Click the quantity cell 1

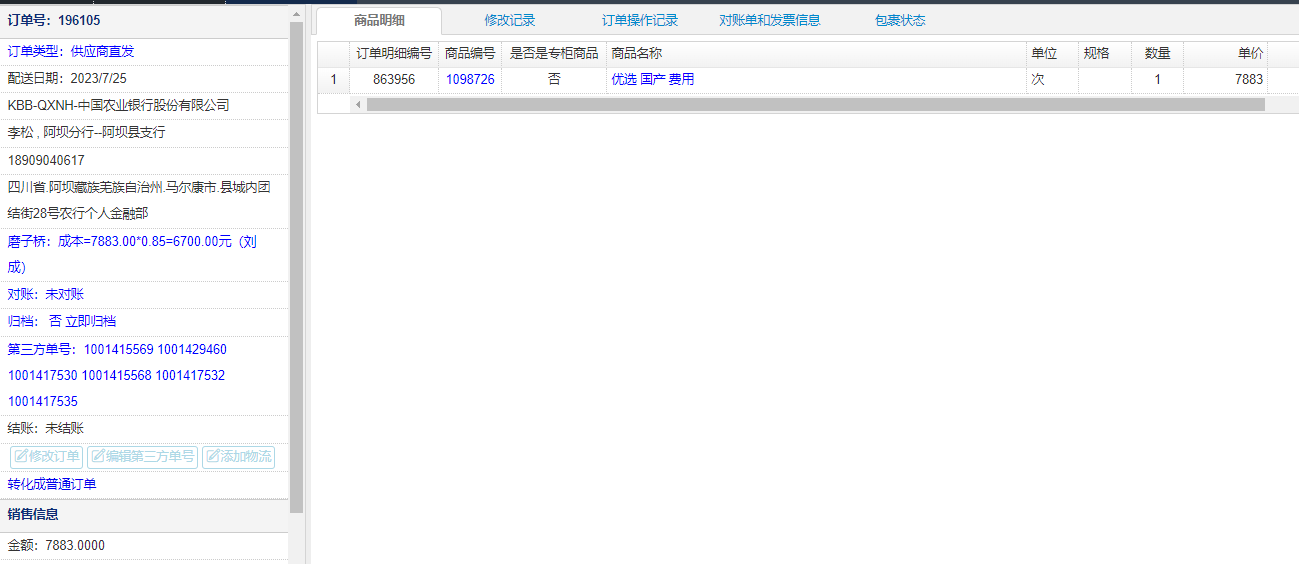[x=1157, y=79]
